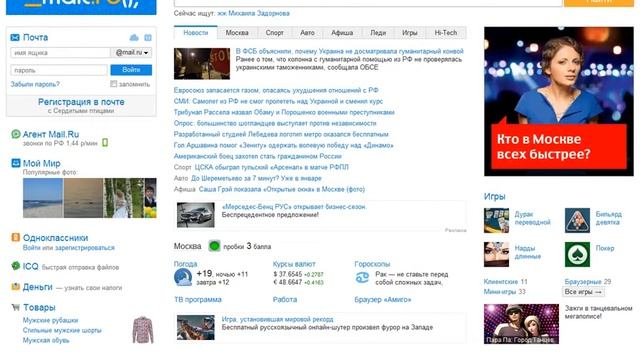Open the Игра, установившая мировой рекорд link

coord(278,319)
